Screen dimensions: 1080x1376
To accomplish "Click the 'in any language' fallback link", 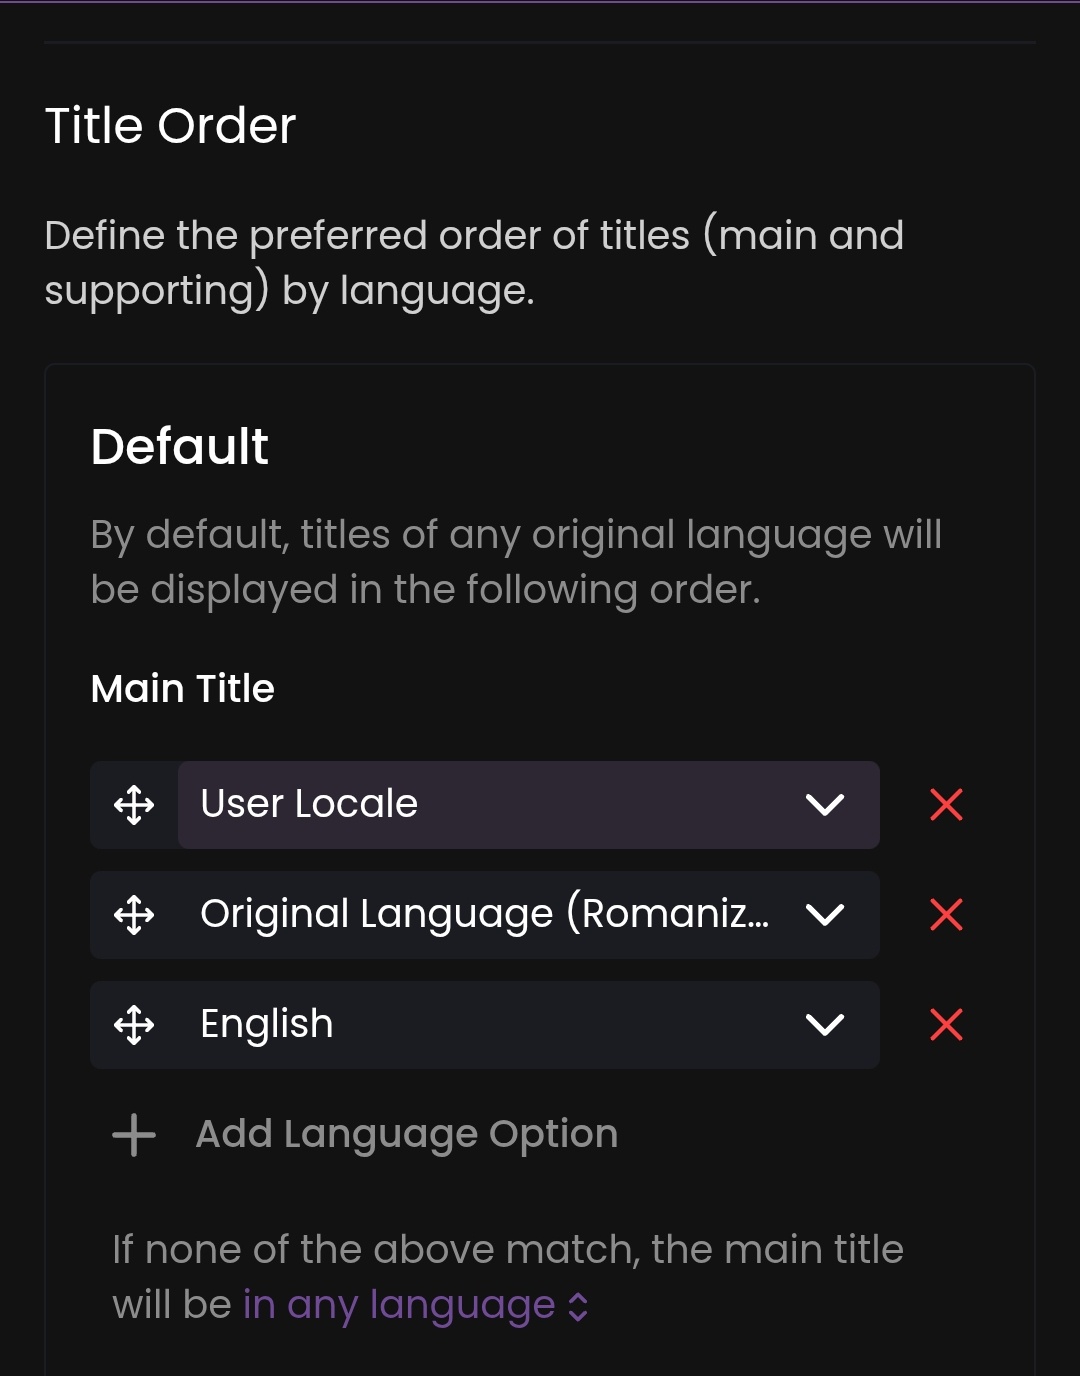I will [398, 1305].
